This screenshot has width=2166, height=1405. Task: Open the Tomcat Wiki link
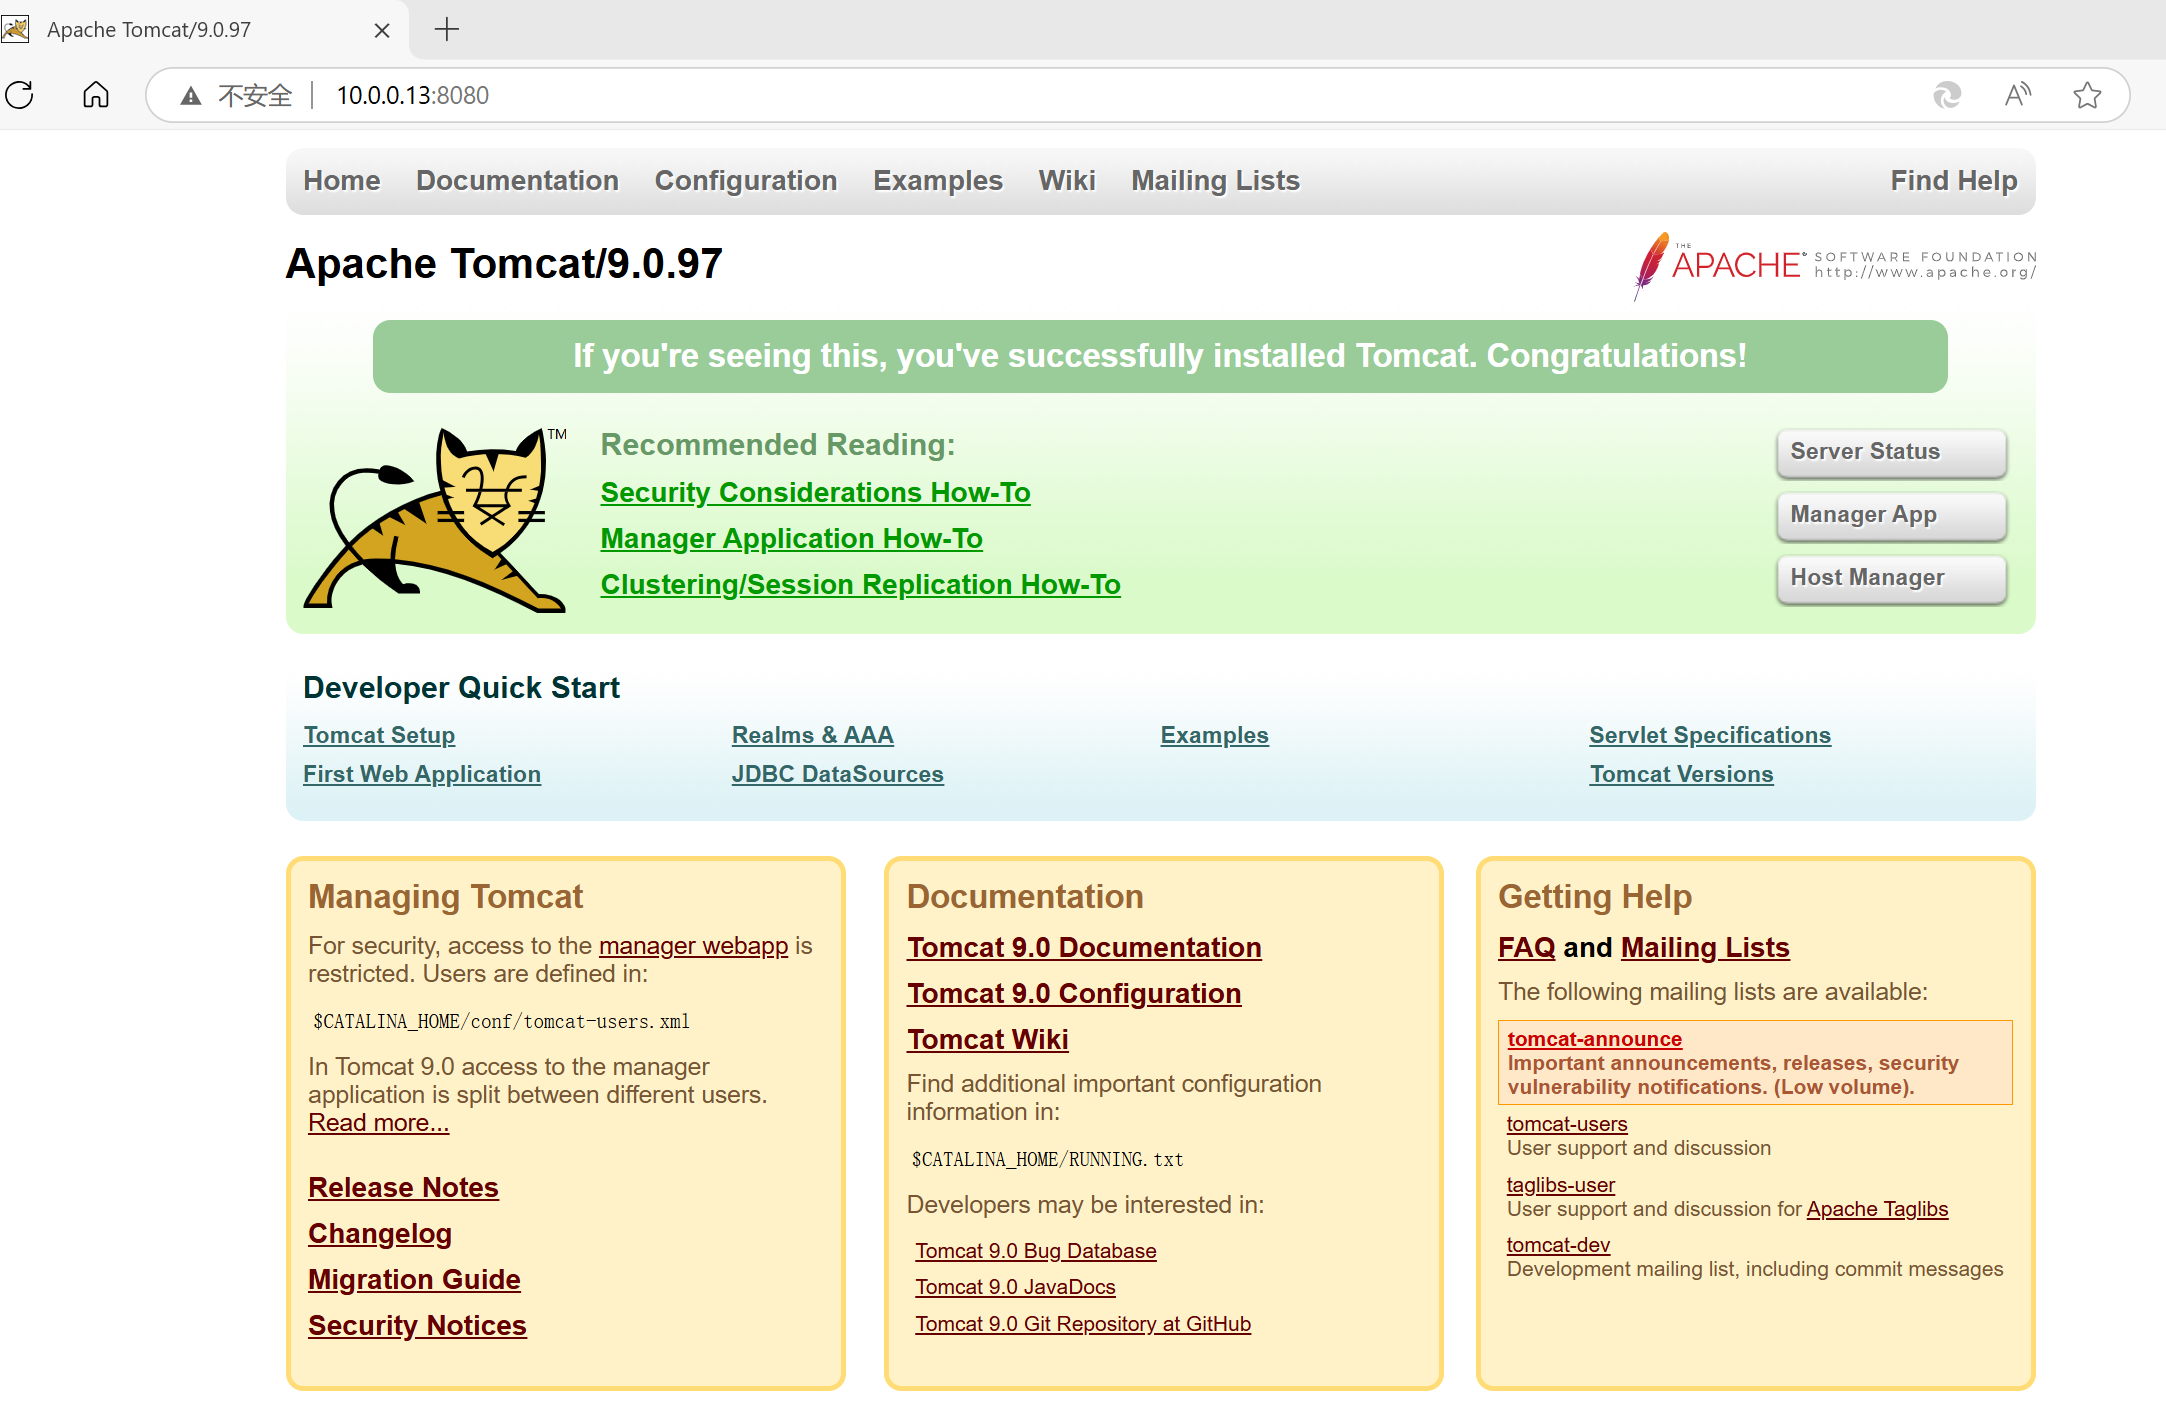(x=987, y=1040)
